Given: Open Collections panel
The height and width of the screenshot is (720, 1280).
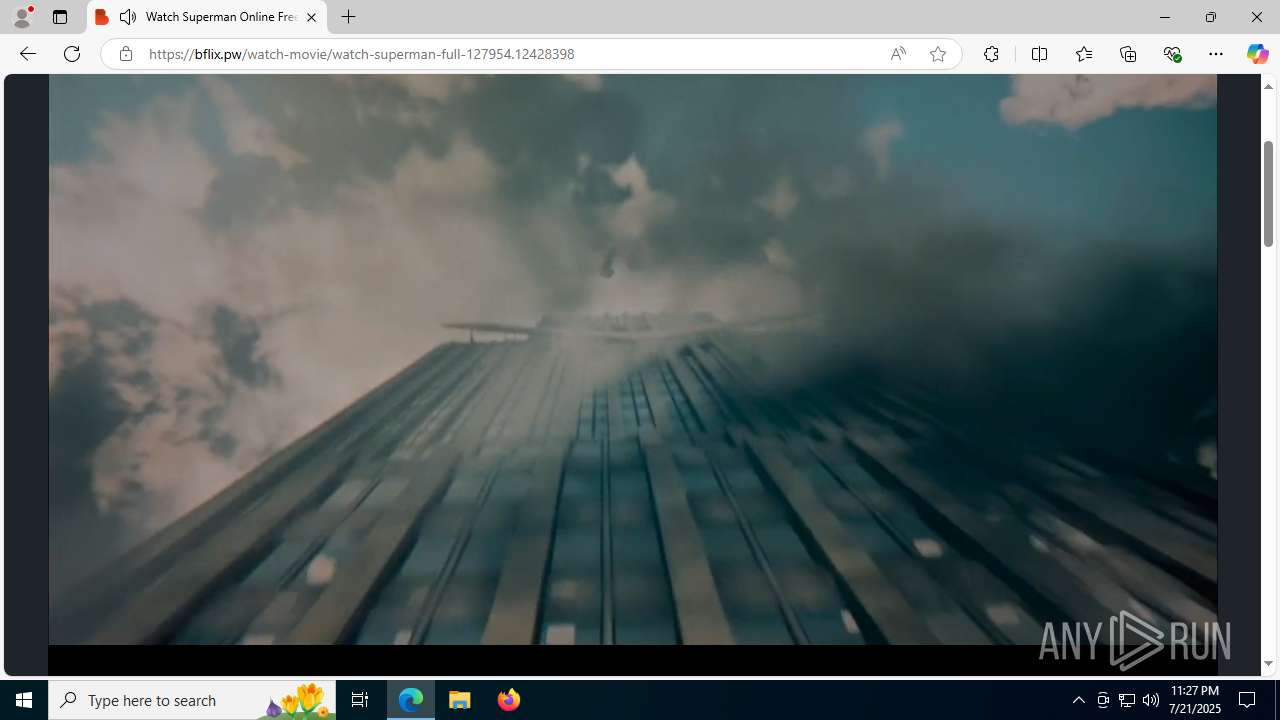Looking at the screenshot, I should [x=1128, y=54].
